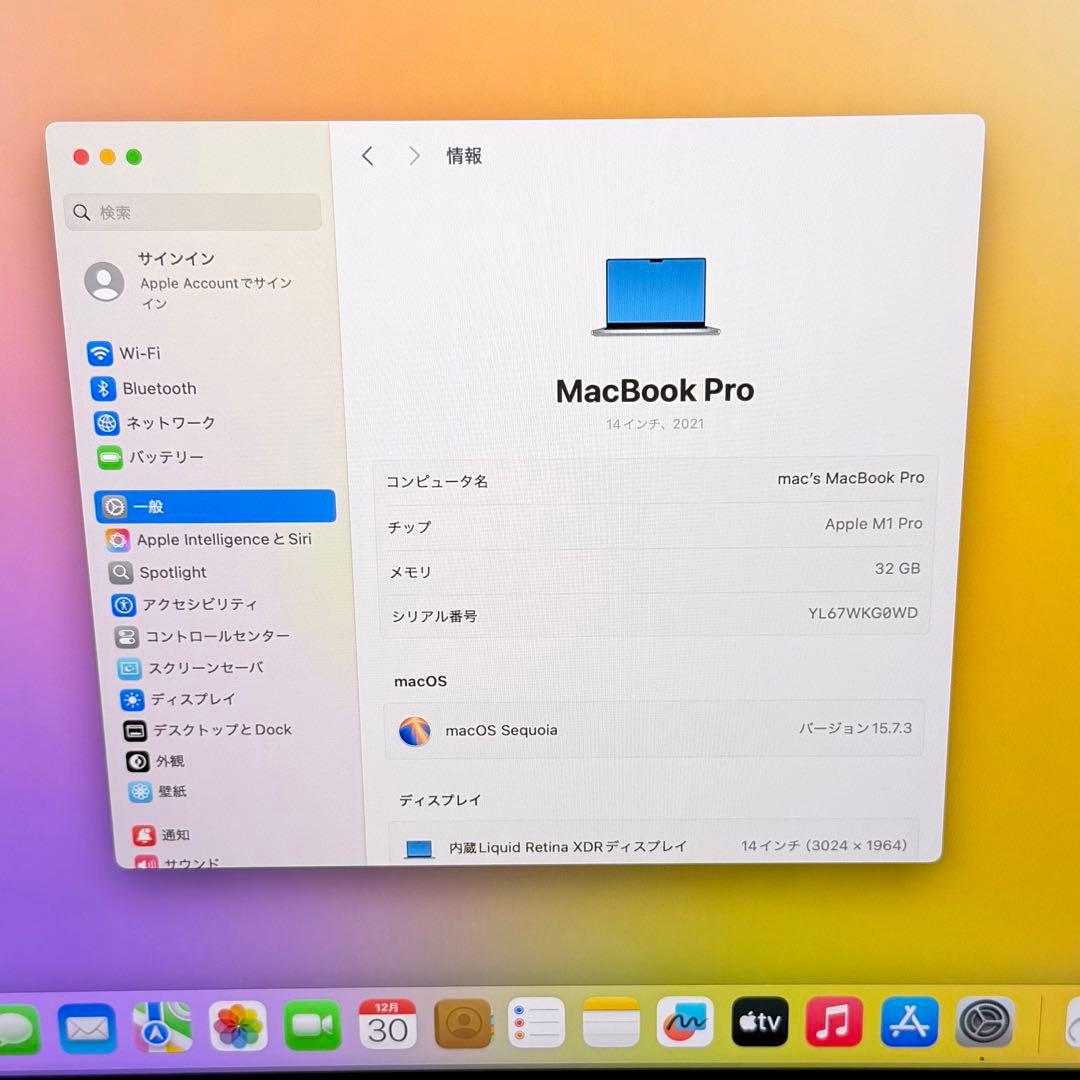The image size is (1080, 1080).
Task: Click the 情報 page title
Action: pyautogui.click(x=464, y=156)
